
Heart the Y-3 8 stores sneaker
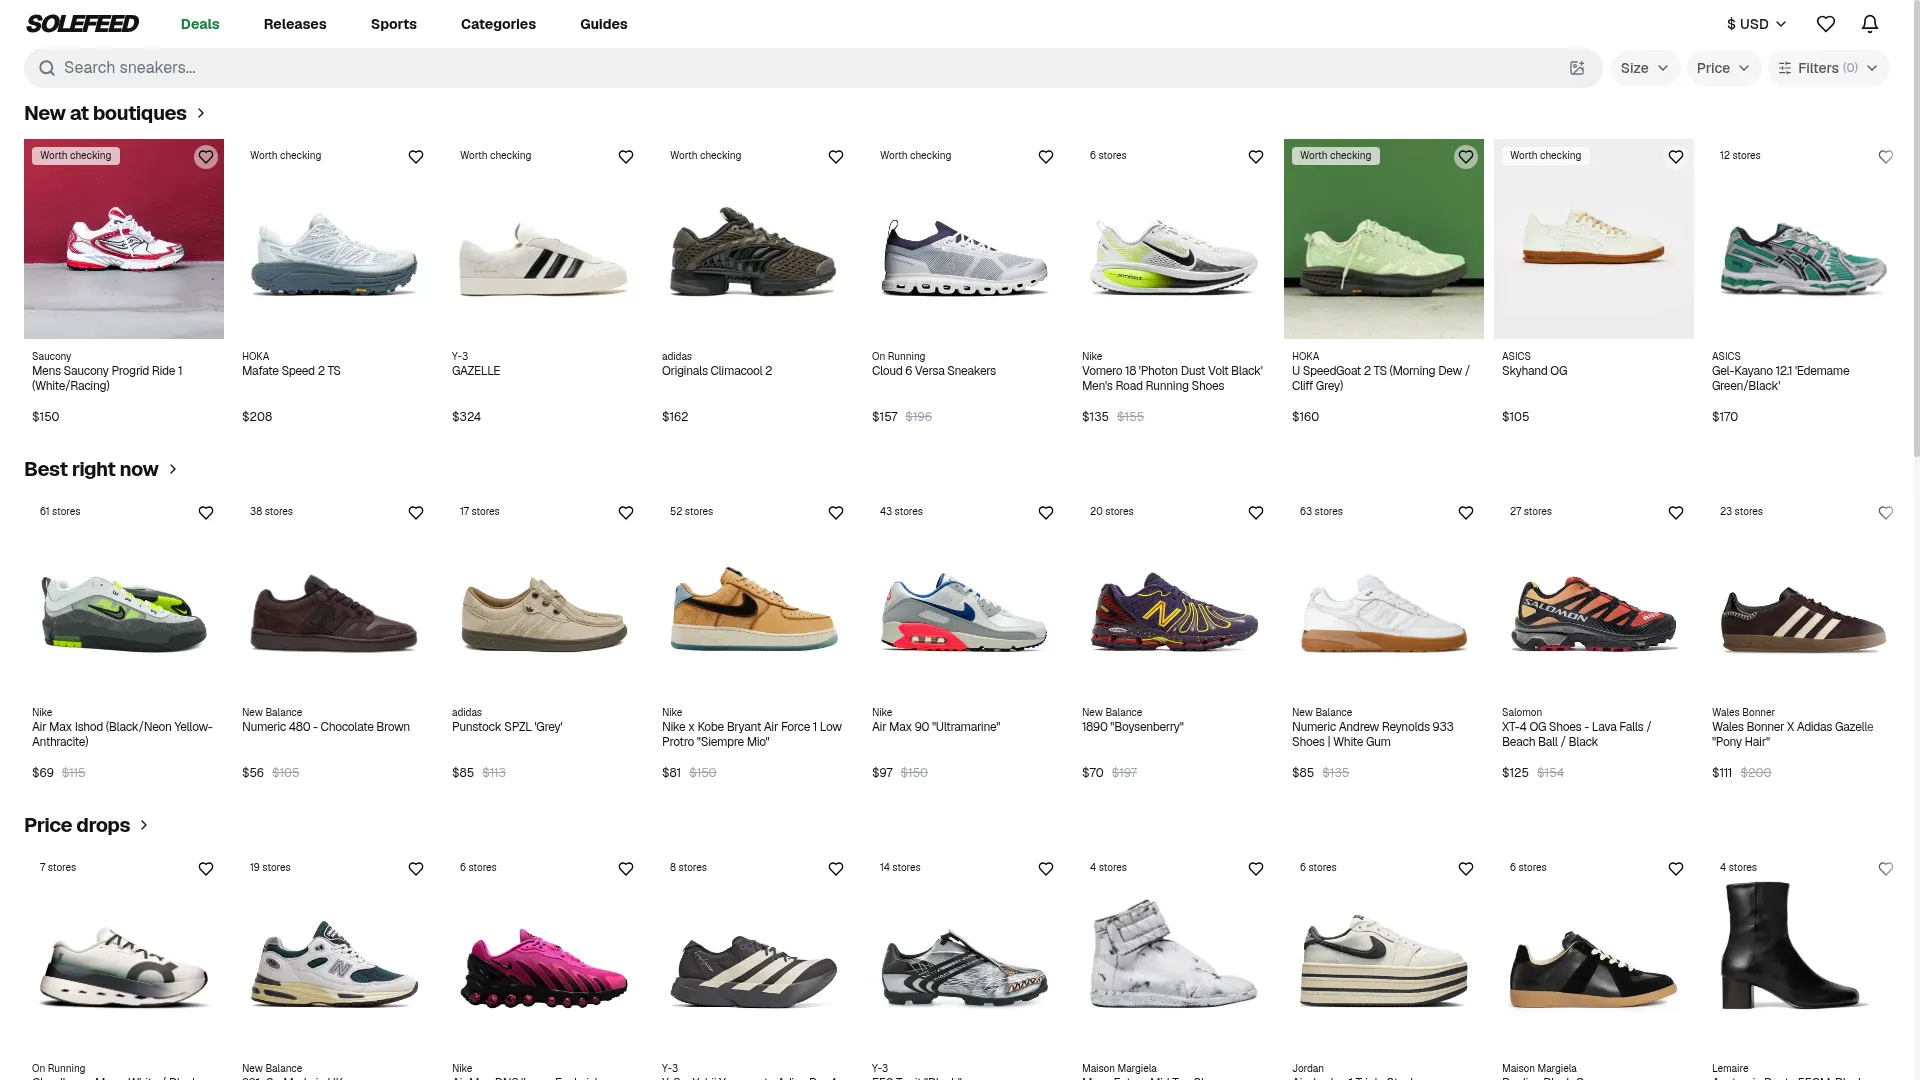click(x=836, y=869)
